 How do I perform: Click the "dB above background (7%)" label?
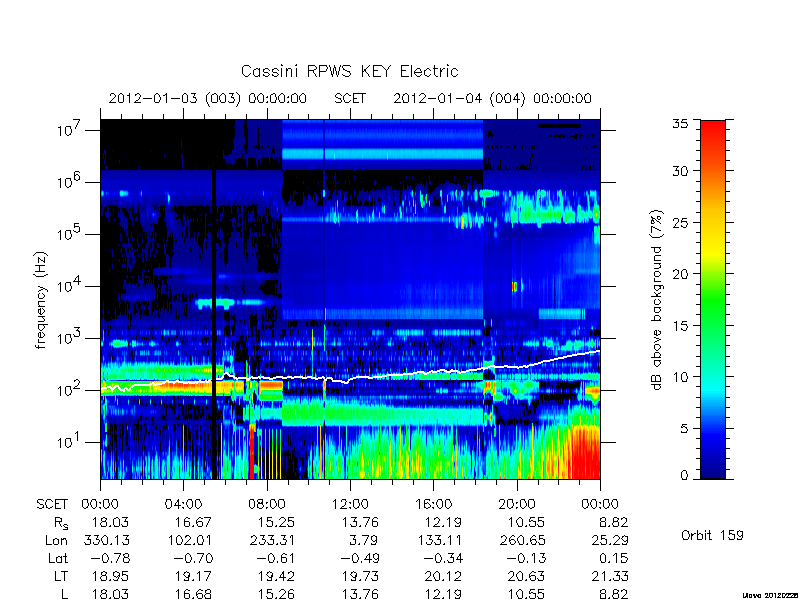pyautogui.click(x=656, y=300)
